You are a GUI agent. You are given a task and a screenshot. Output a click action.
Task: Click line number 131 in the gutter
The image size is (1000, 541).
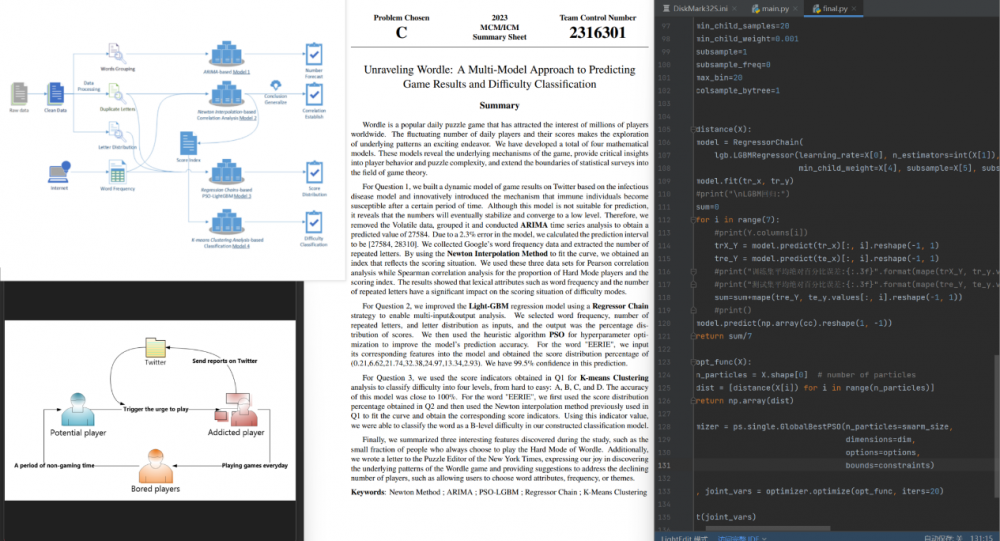pyautogui.click(x=665, y=465)
